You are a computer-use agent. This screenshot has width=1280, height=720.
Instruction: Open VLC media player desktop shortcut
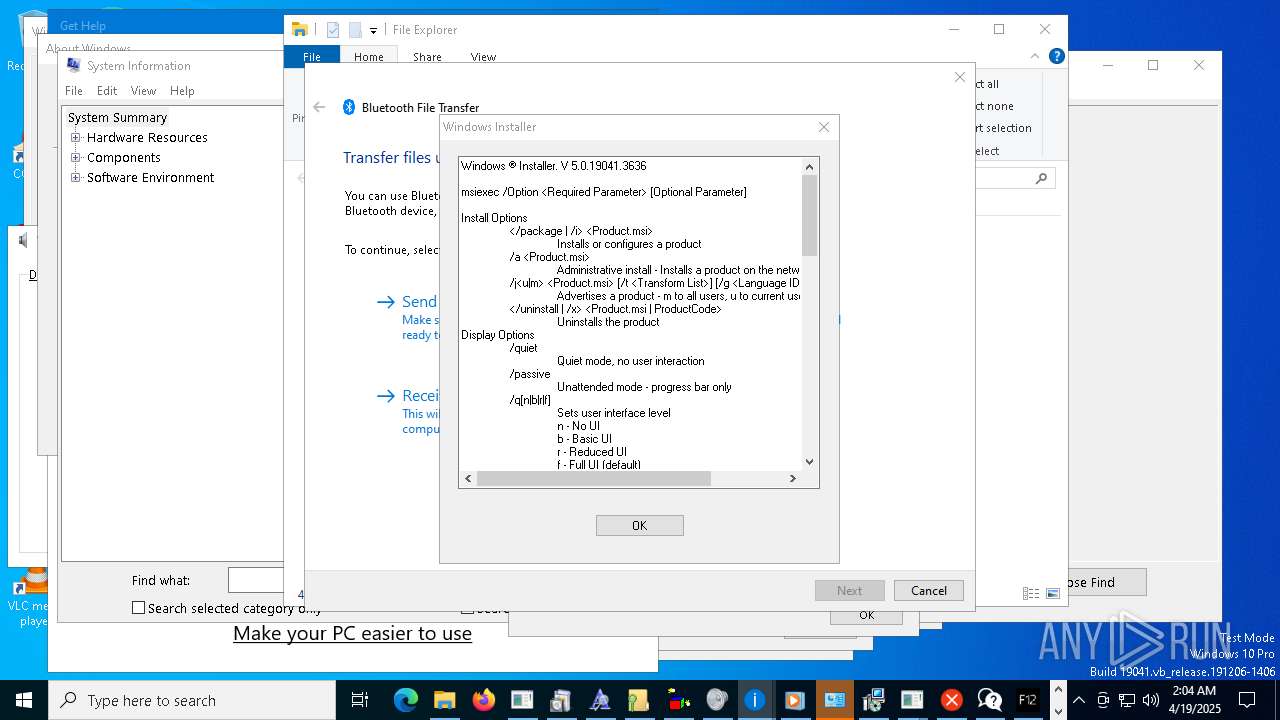click(32, 598)
